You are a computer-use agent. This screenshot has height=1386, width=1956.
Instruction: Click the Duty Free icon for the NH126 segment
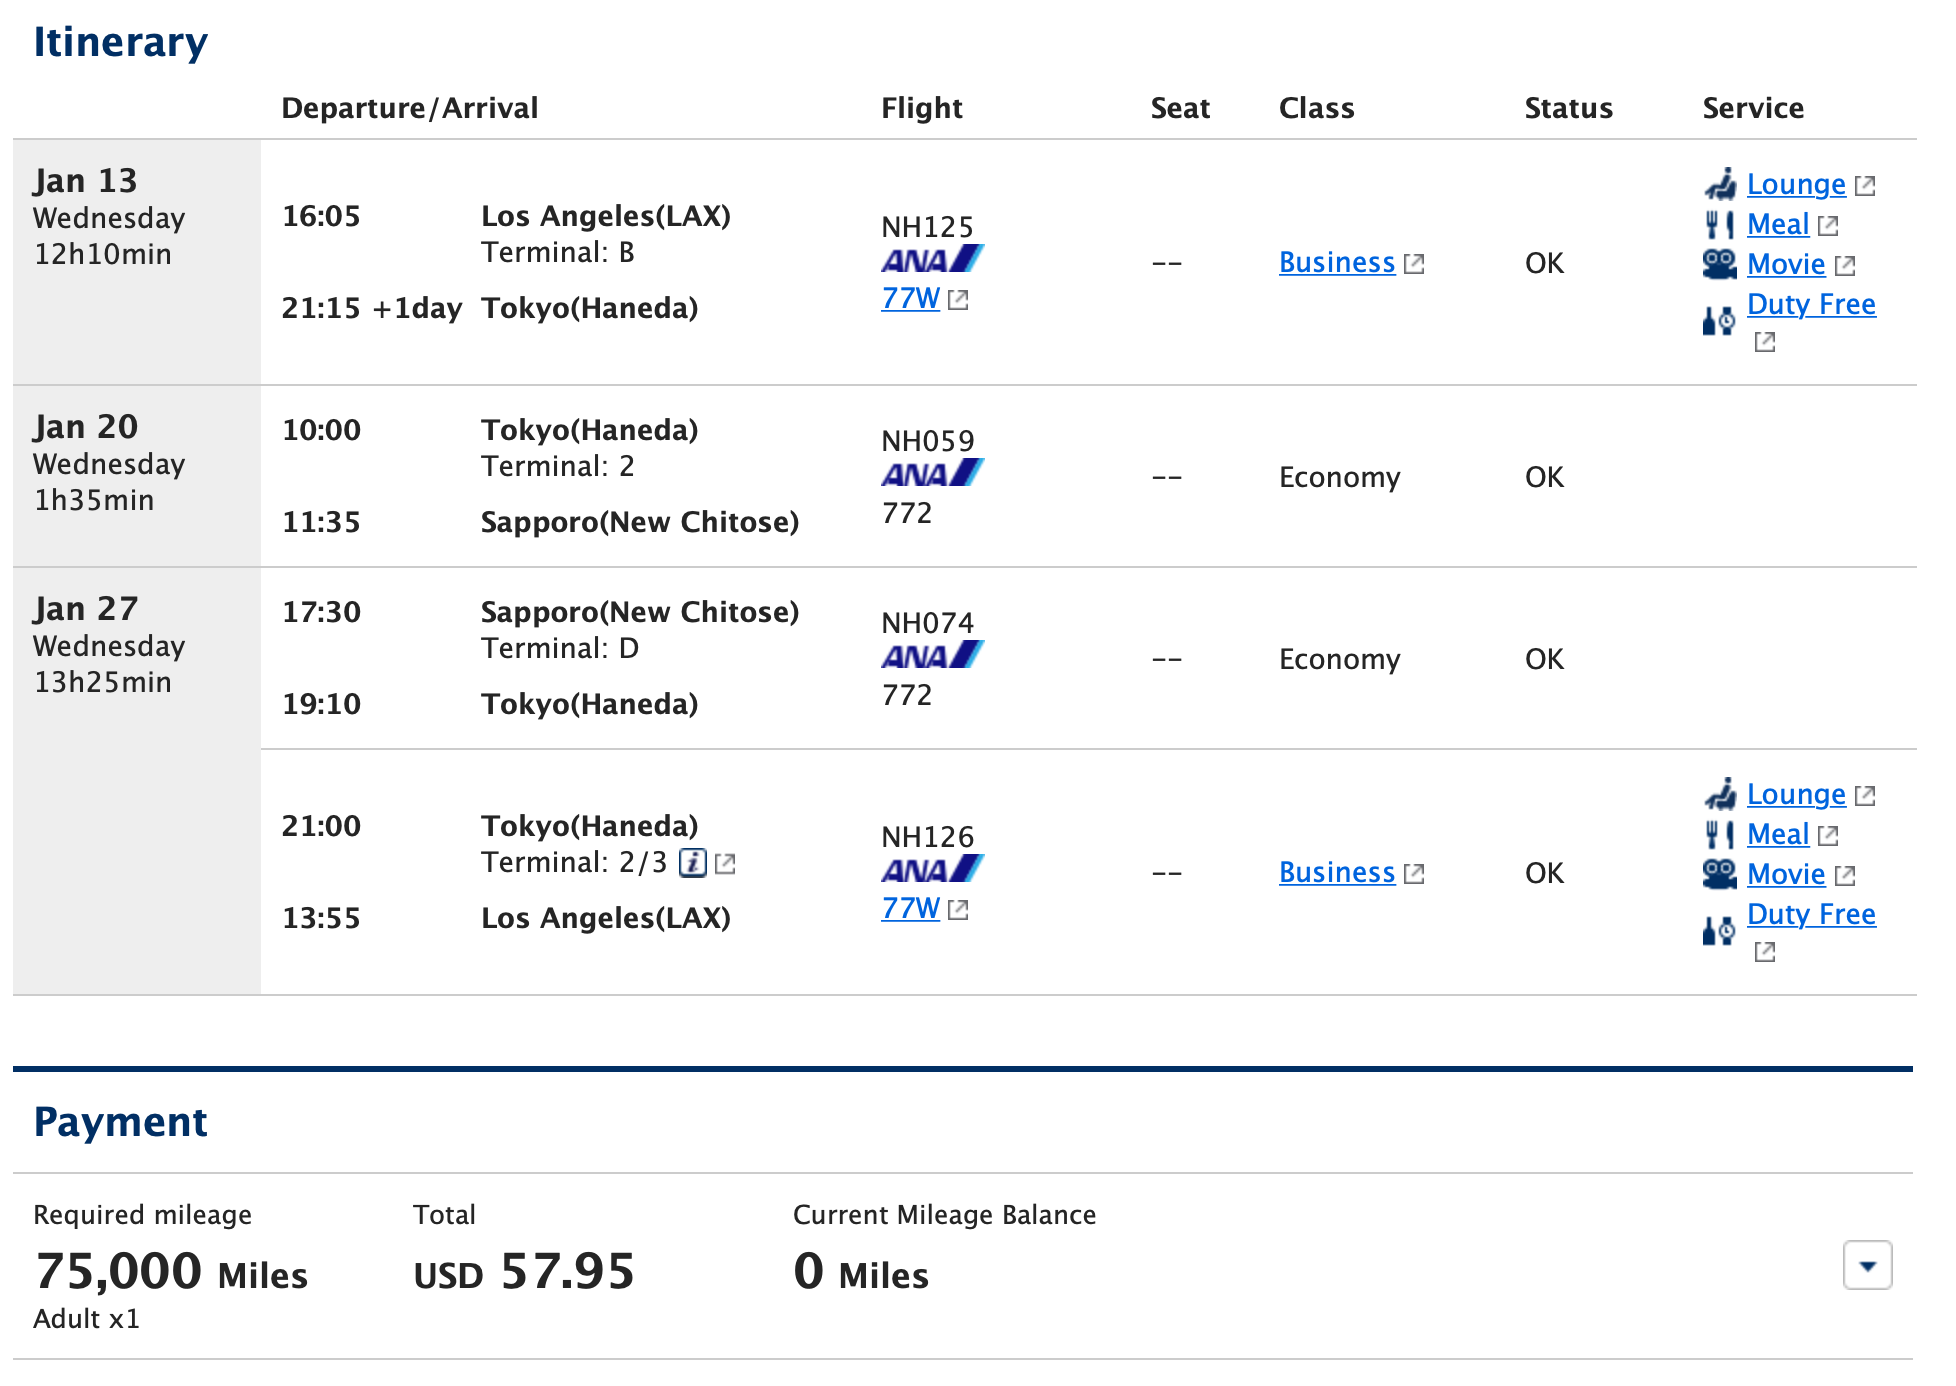pyautogui.click(x=1716, y=931)
